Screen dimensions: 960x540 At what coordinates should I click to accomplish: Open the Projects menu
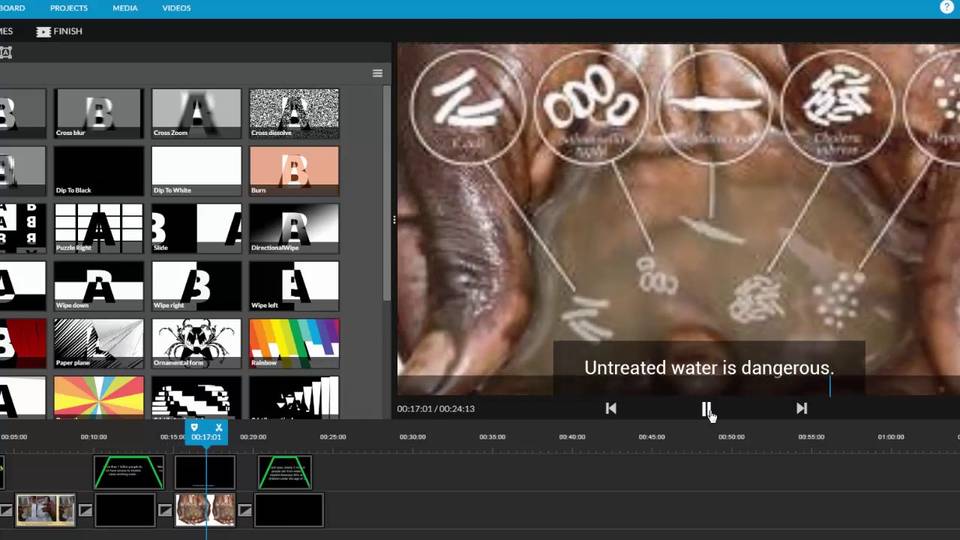click(x=69, y=8)
